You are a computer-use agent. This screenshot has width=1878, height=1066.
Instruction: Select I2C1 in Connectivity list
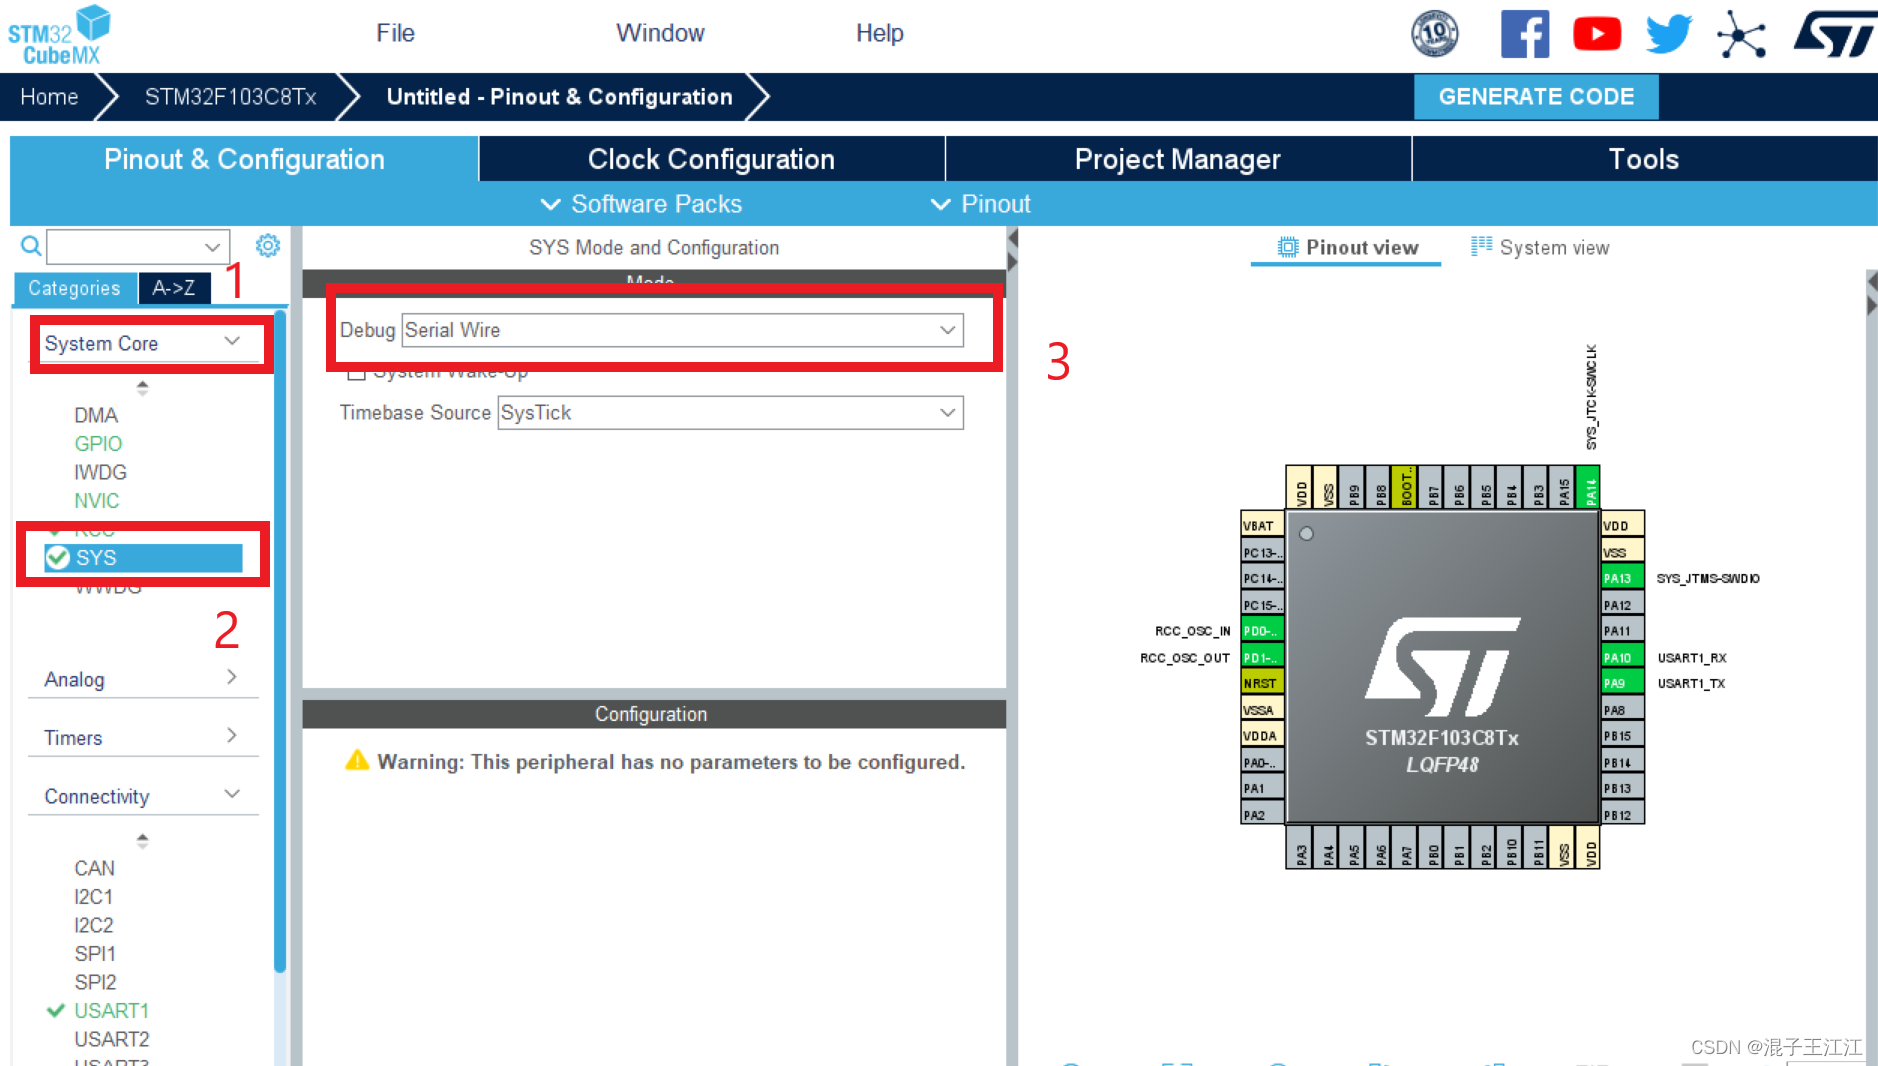click(93, 897)
